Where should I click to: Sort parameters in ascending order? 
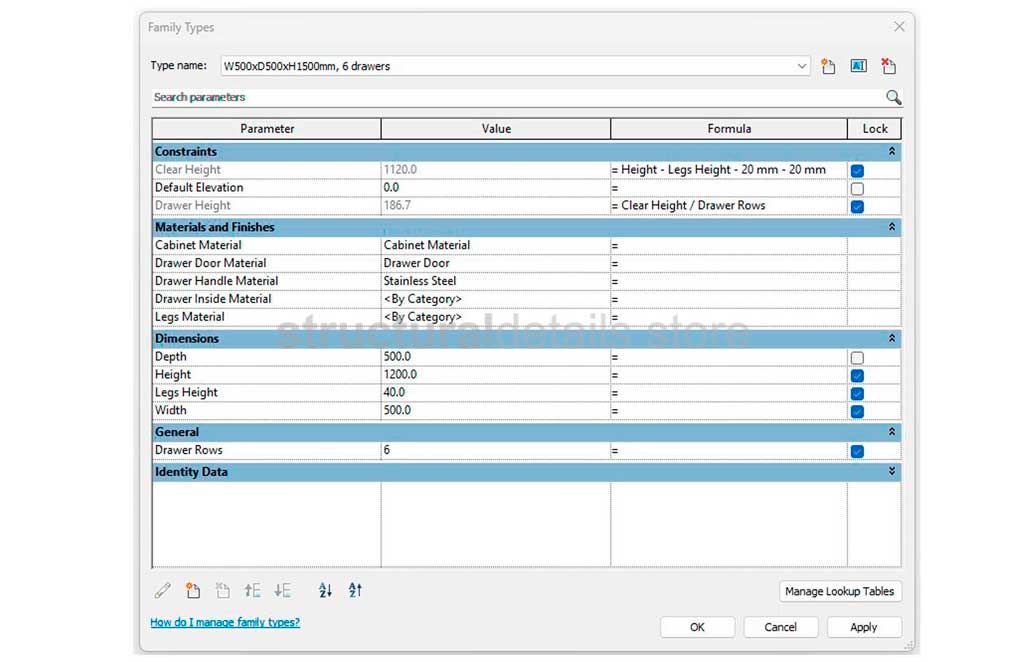tap(325, 591)
